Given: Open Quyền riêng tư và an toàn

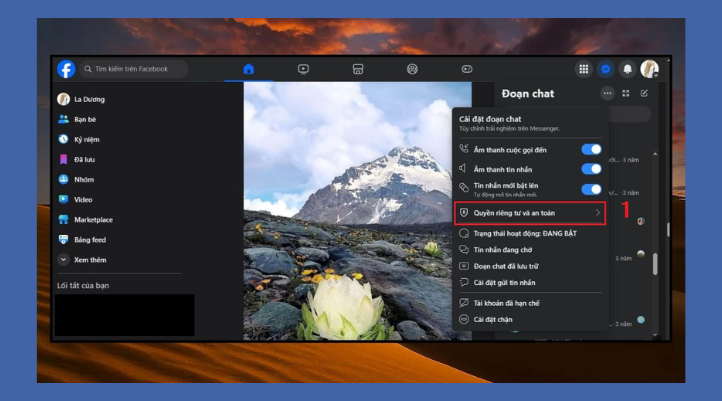Looking at the screenshot, I should 530,213.
